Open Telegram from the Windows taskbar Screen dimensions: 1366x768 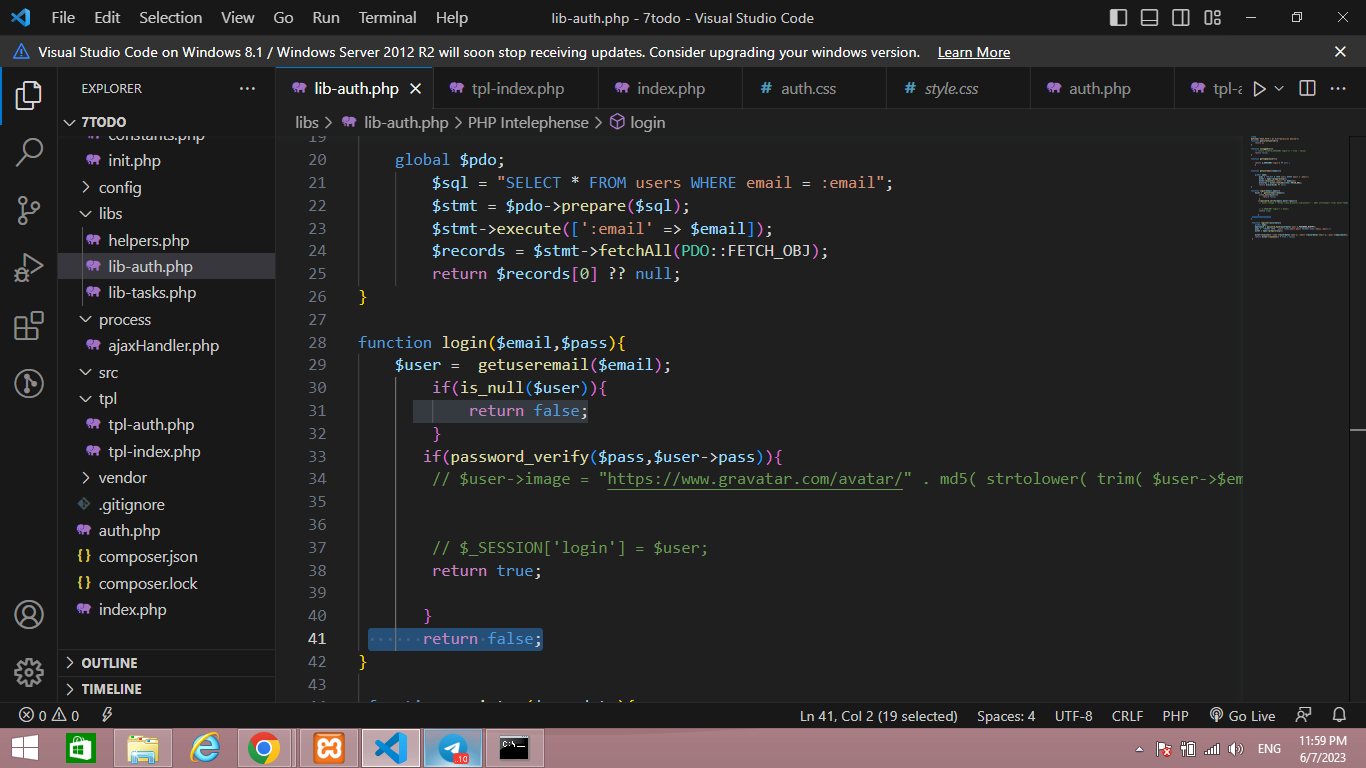(x=453, y=748)
